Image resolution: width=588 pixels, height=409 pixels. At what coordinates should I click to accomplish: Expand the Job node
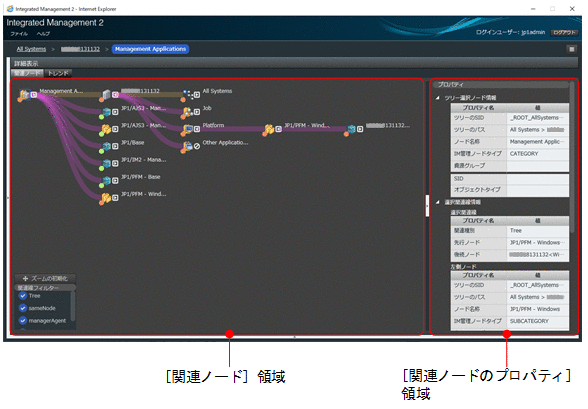[197, 112]
